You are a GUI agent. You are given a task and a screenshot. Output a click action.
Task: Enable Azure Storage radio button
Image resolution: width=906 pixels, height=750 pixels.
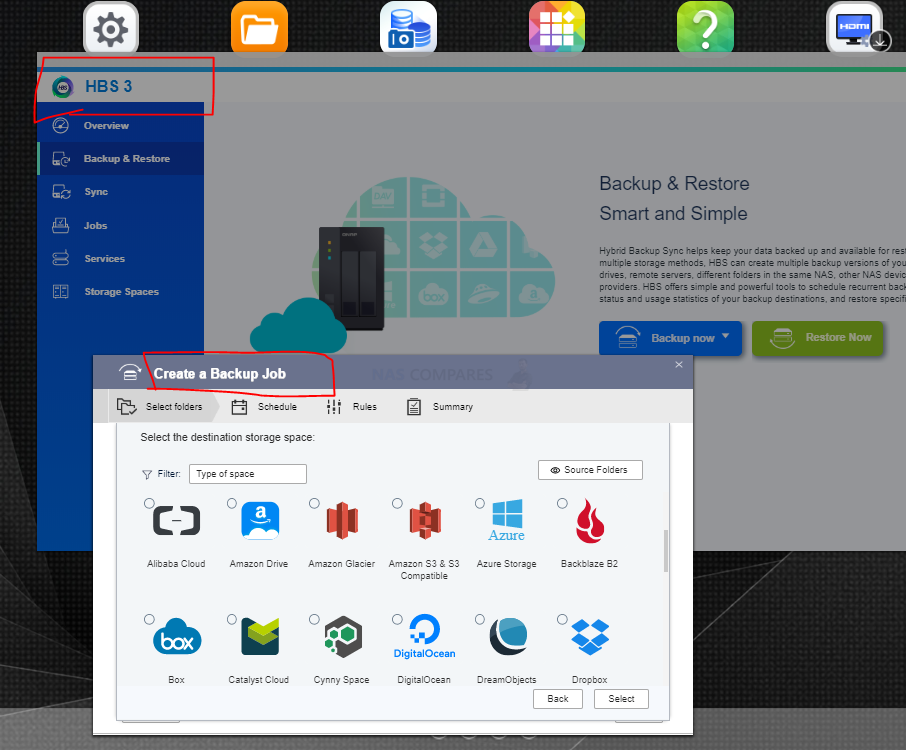480,503
